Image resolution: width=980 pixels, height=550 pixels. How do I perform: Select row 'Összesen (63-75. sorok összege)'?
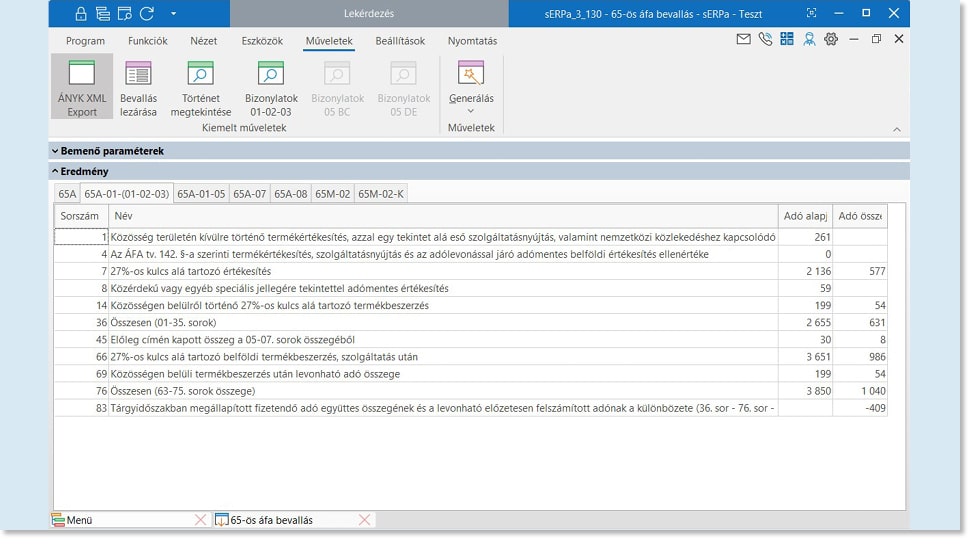click(x=471, y=391)
